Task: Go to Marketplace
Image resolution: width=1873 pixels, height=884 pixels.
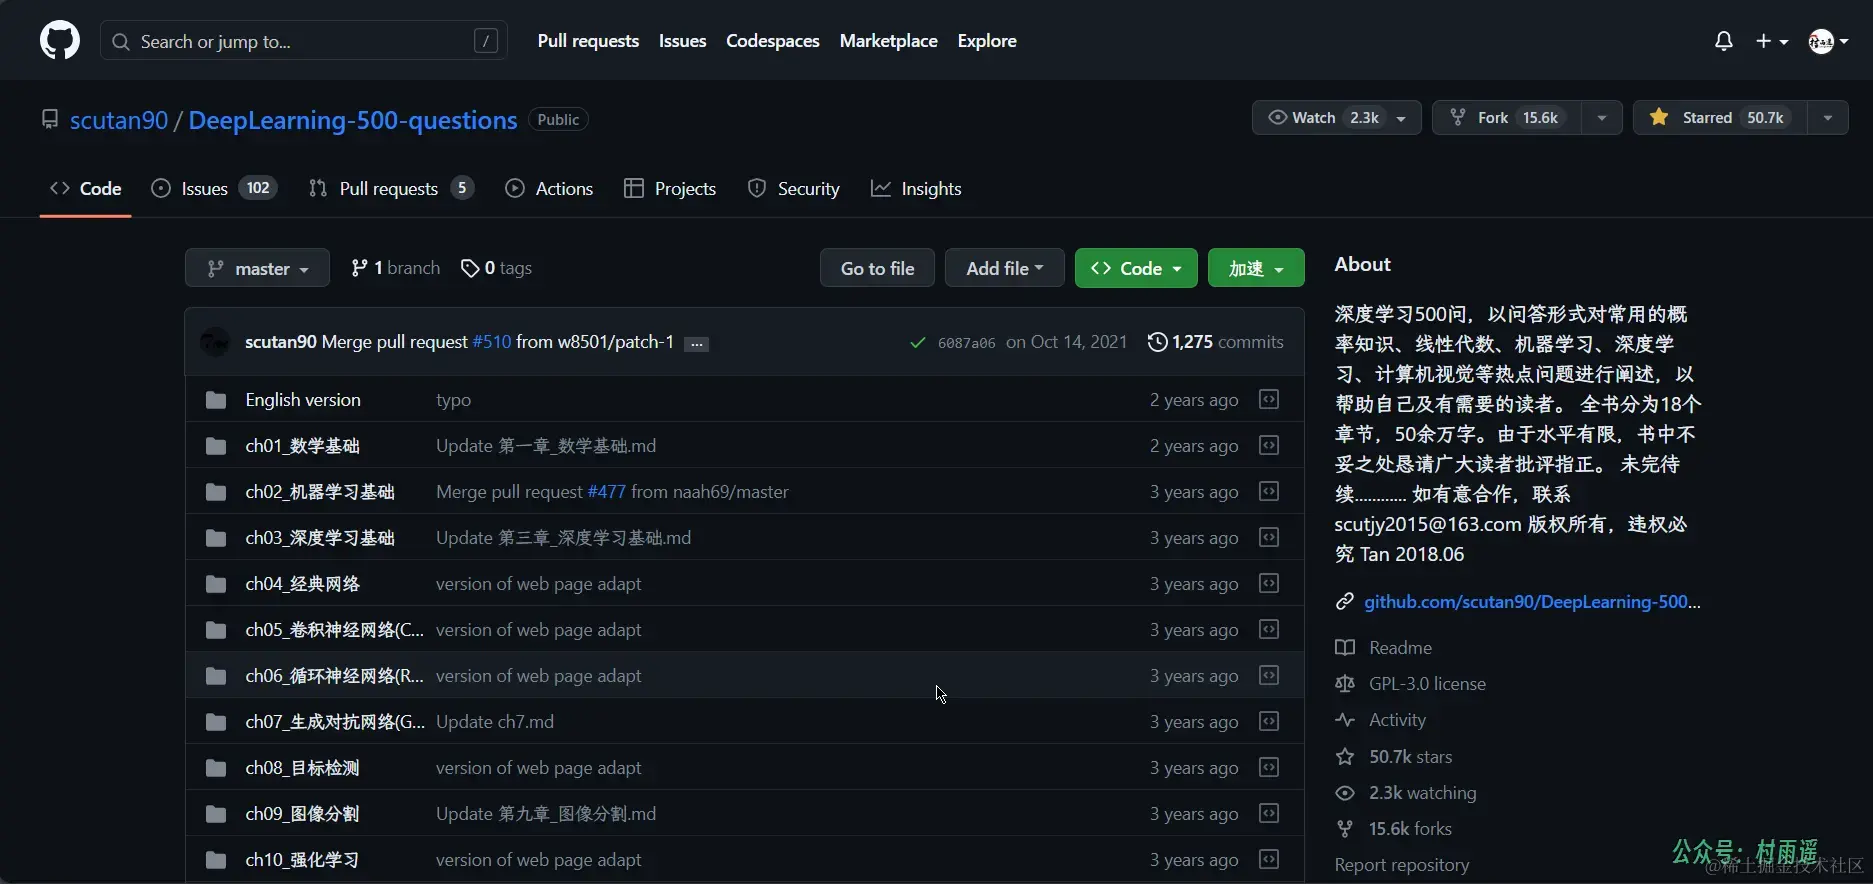Action: [889, 41]
